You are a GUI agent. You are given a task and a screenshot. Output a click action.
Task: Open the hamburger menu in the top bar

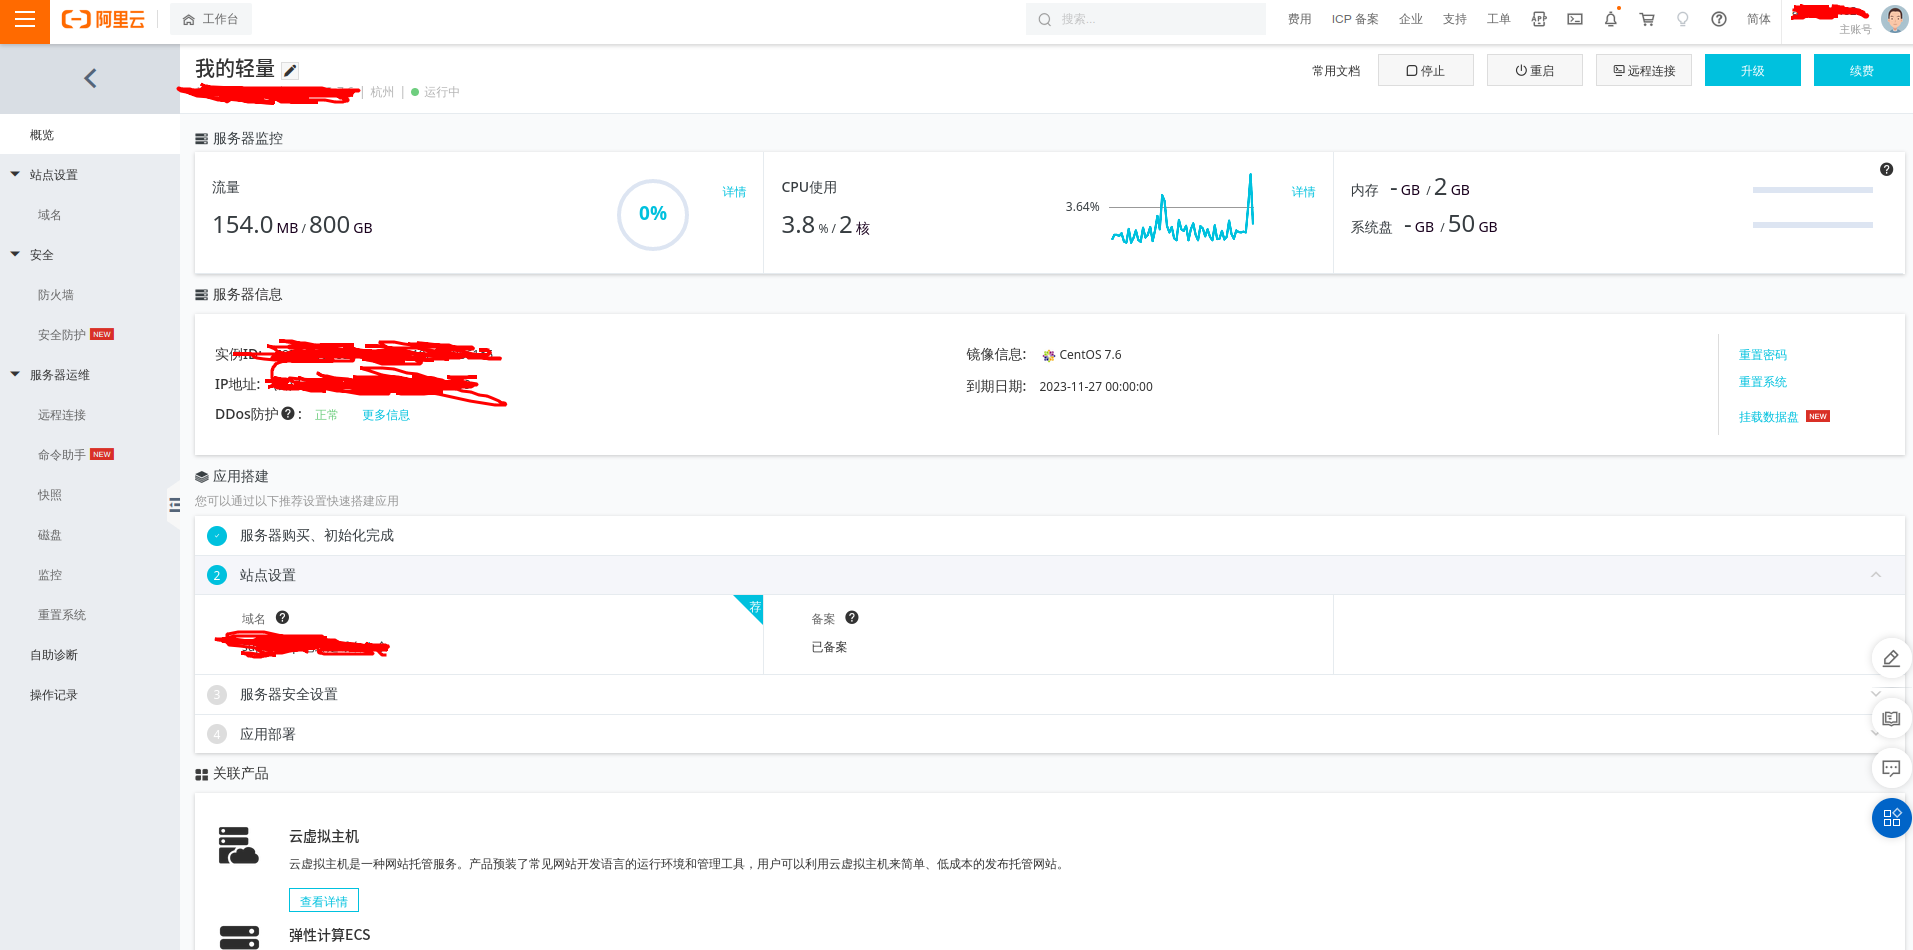pos(25,20)
